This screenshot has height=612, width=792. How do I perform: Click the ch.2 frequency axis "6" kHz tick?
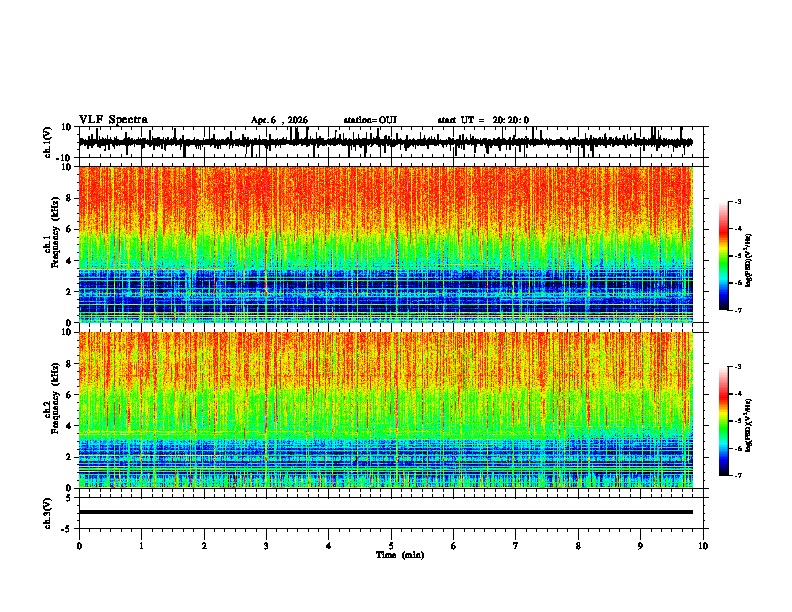click(x=70, y=395)
